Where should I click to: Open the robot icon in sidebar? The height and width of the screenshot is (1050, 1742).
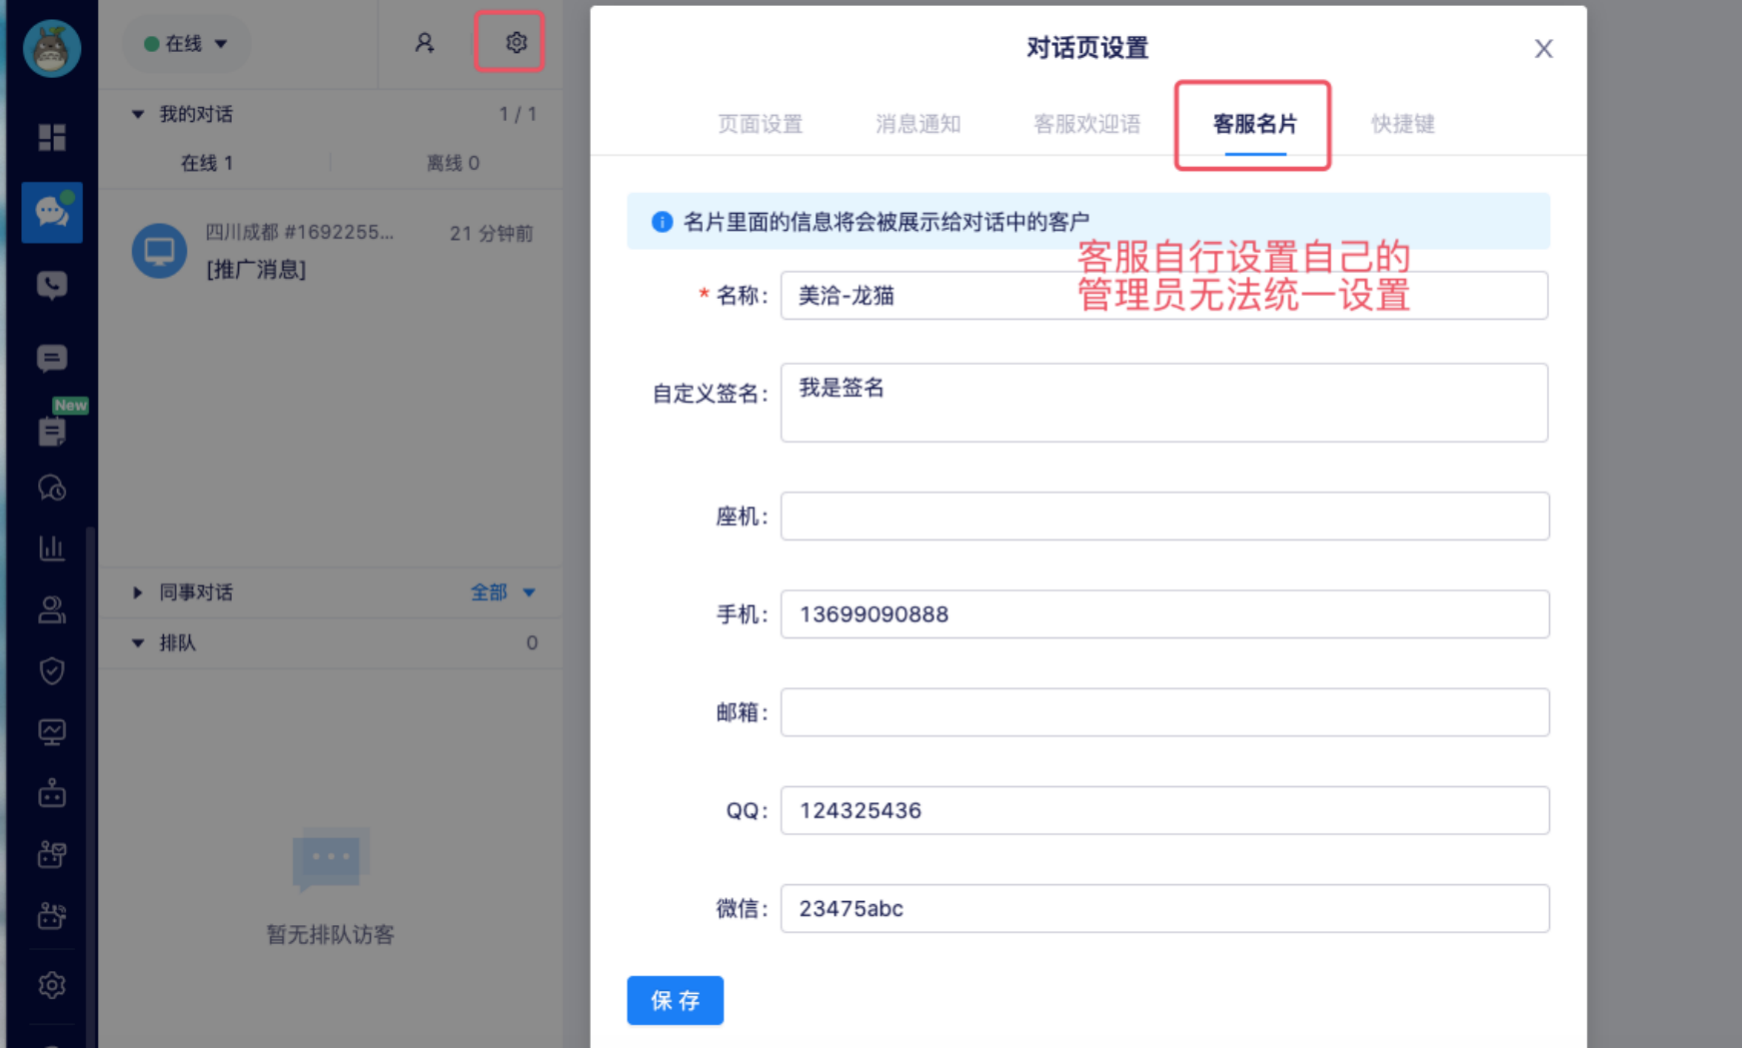point(52,794)
